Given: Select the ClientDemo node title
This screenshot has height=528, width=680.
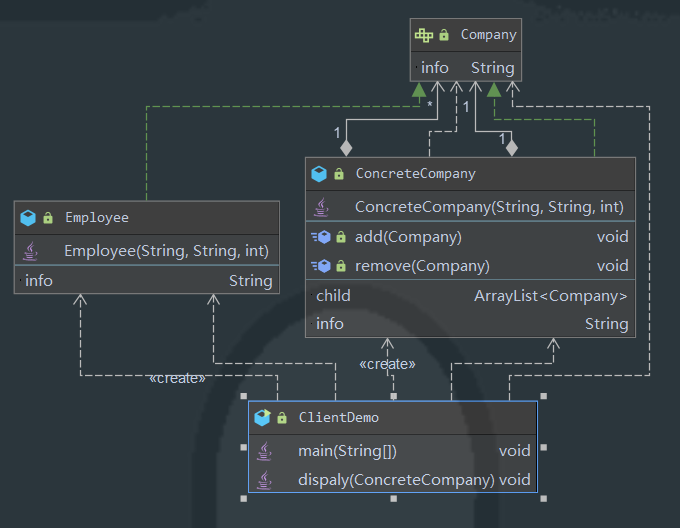Looking at the screenshot, I should point(339,418).
